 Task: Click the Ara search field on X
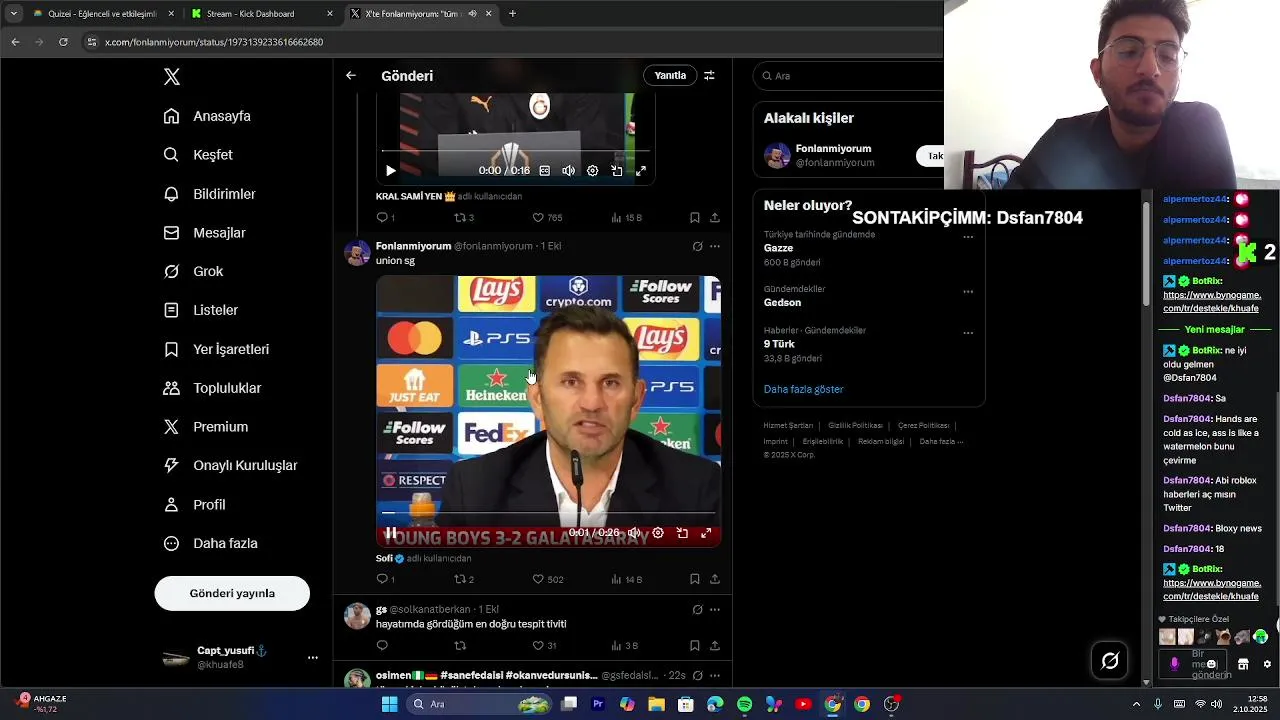pos(848,76)
